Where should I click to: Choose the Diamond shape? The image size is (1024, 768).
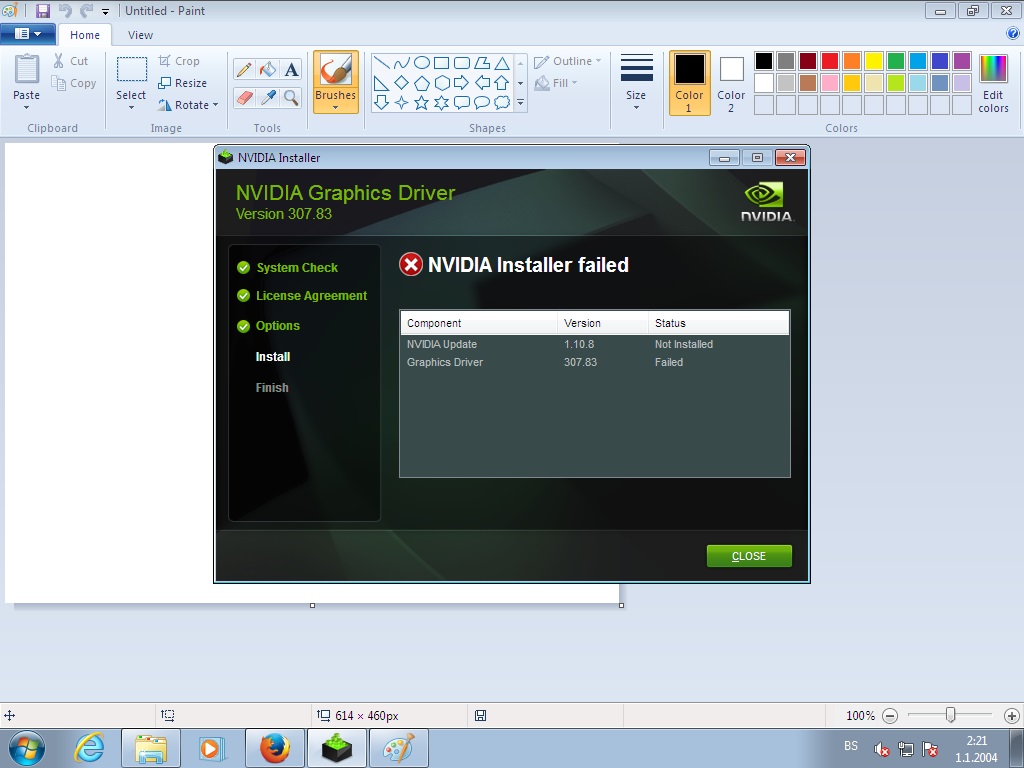coord(402,83)
